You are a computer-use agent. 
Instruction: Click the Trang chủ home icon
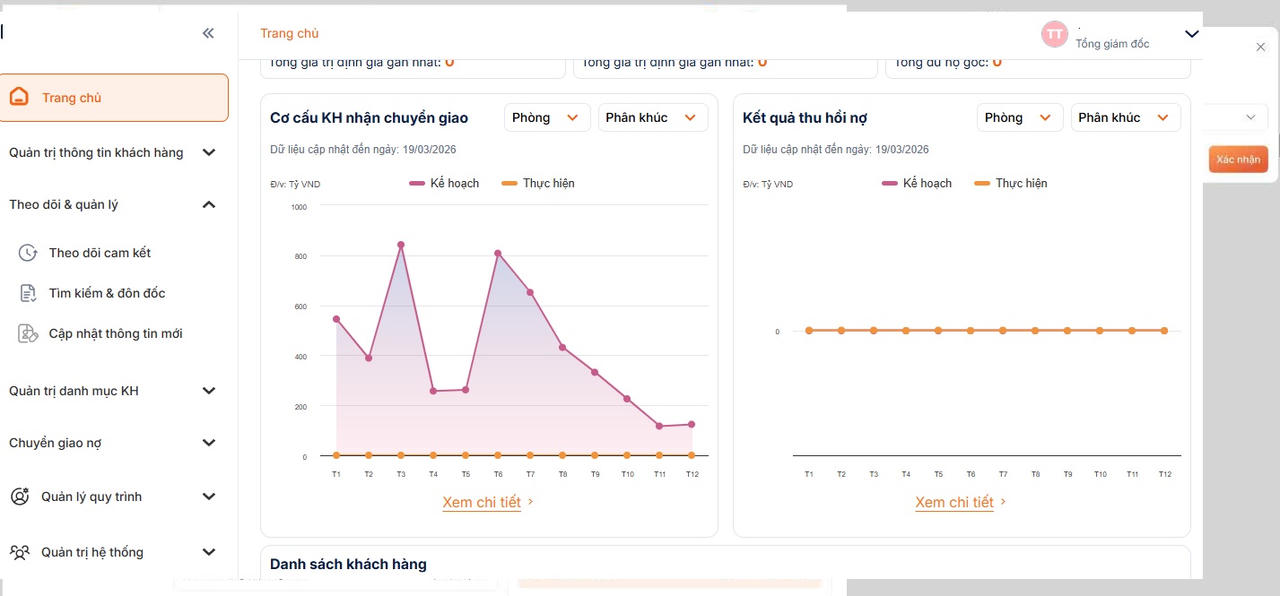[19, 97]
